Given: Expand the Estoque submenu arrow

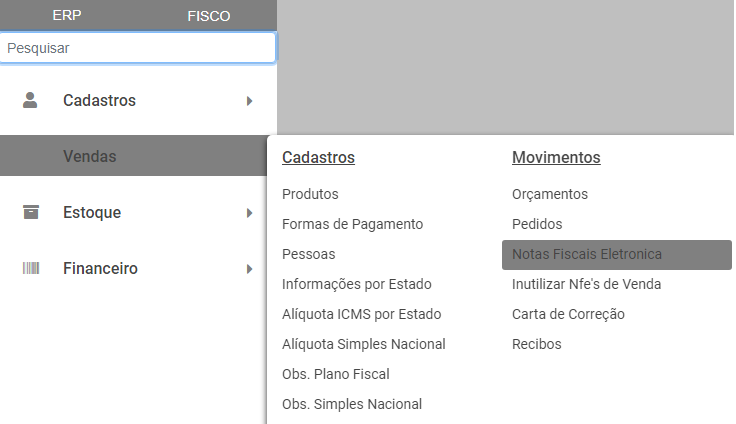Looking at the screenshot, I should pyautogui.click(x=249, y=213).
